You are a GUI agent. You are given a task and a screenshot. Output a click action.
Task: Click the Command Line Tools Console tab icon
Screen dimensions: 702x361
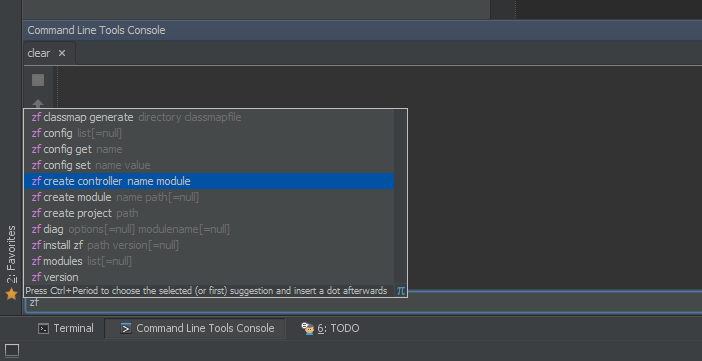(x=126, y=329)
